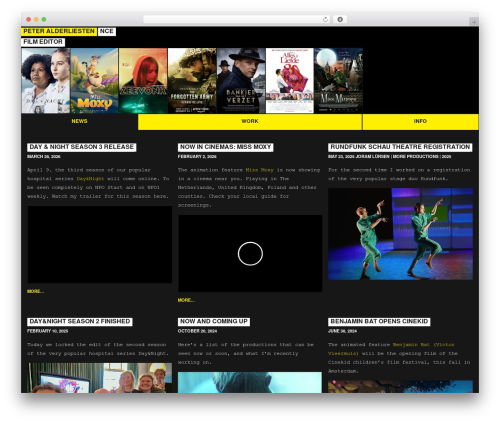
Task: Open Day & Night Season 3 Release post
Action: [x=82, y=147]
